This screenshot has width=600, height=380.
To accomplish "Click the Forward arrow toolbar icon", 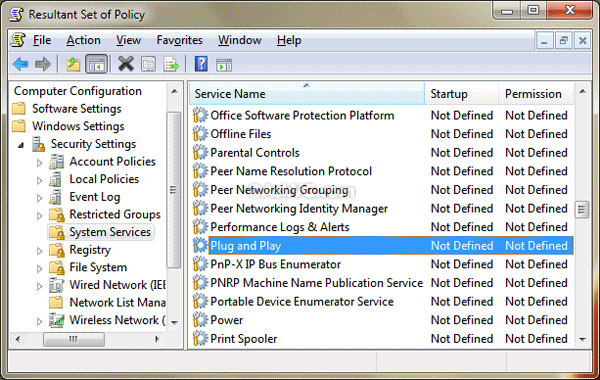I will pos(42,64).
